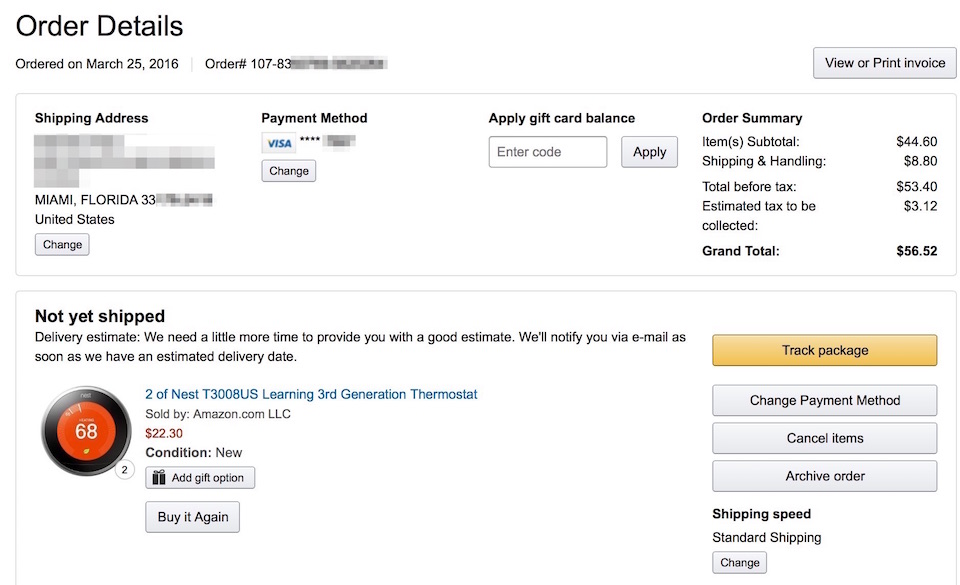Screen dimensions: 960x585
Task: Click the Change Payment Method button
Action: (824, 400)
